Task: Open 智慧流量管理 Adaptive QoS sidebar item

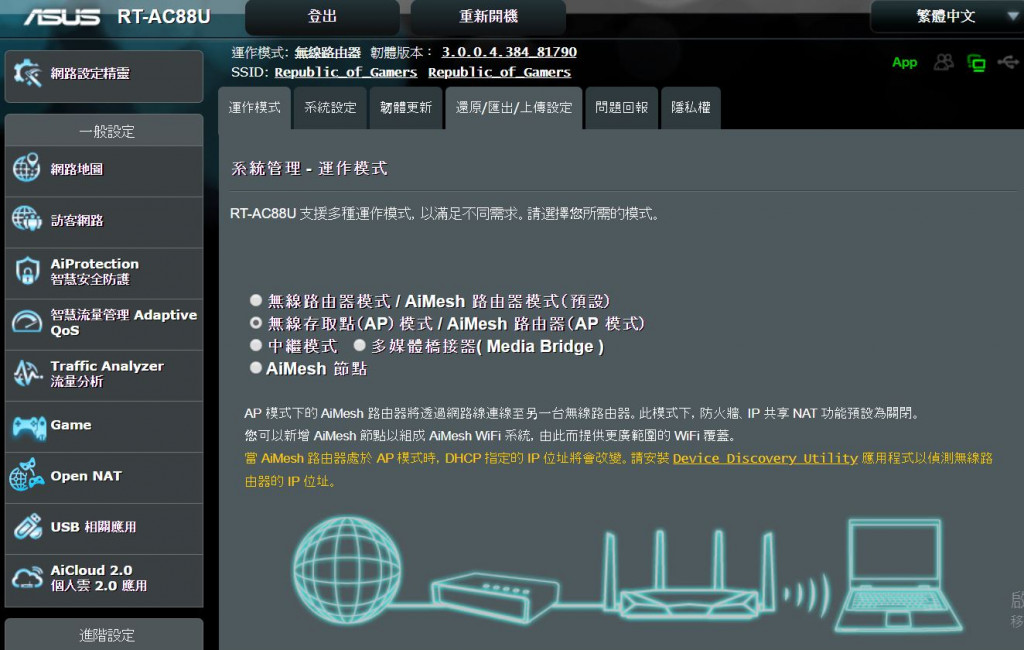Action: click(x=104, y=323)
